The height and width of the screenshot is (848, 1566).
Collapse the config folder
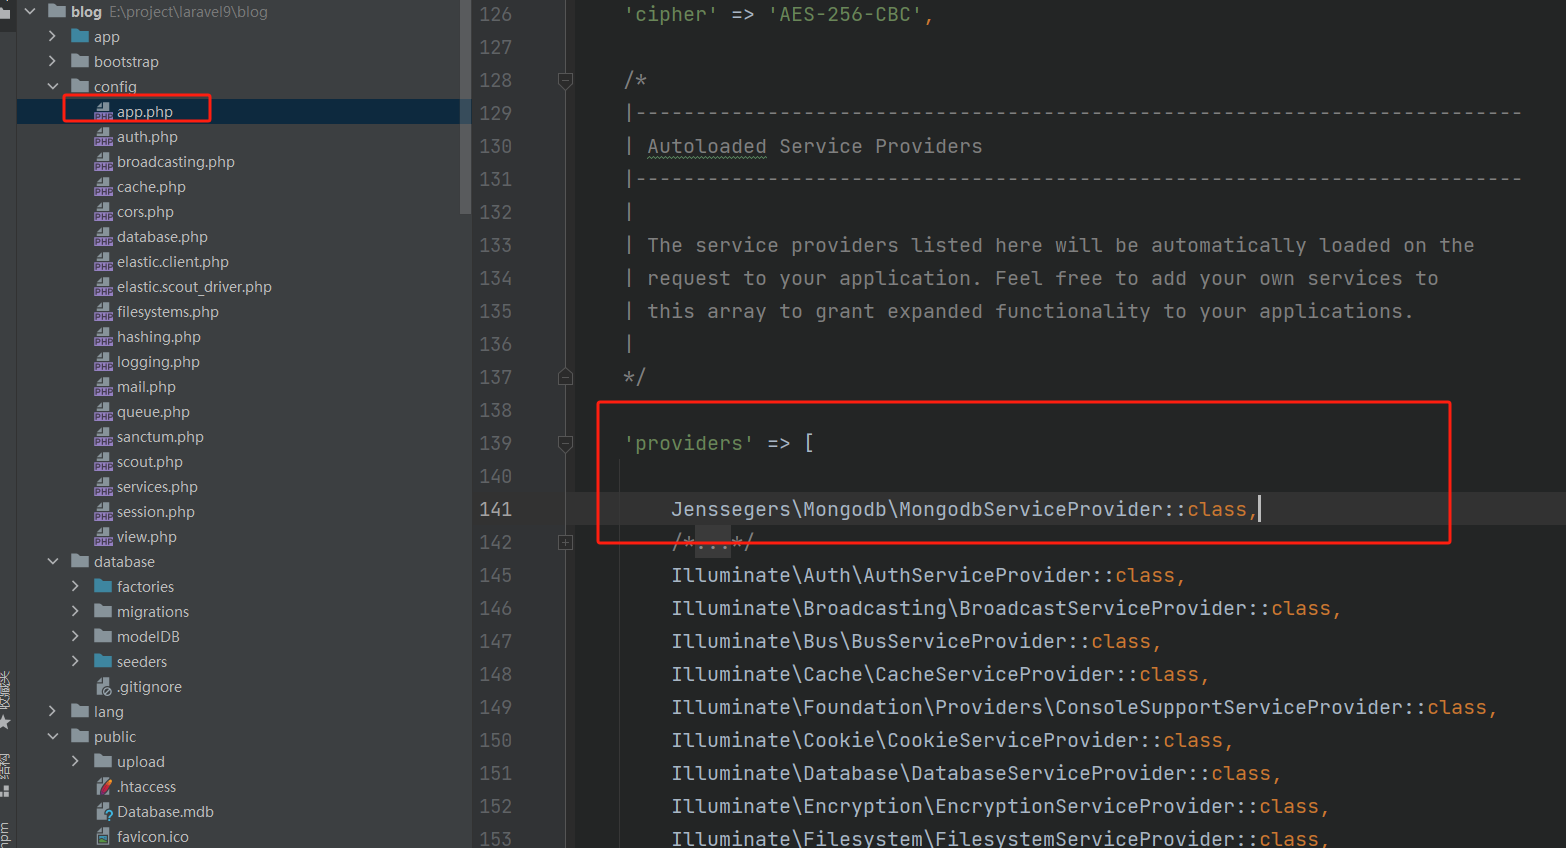click(53, 87)
